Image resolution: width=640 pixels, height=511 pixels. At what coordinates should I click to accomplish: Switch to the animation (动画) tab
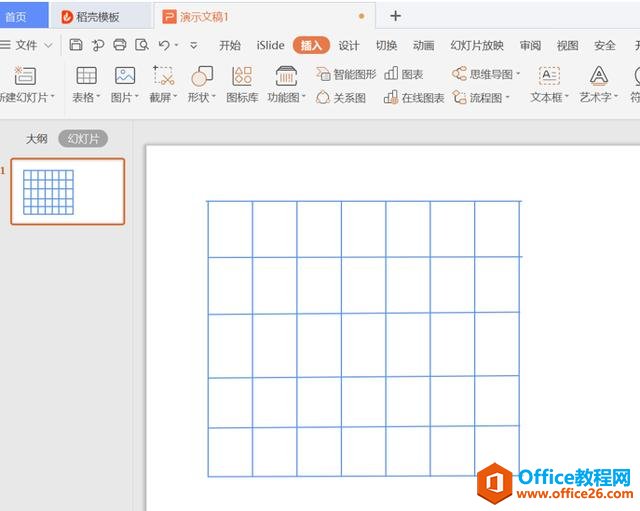(424, 45)
